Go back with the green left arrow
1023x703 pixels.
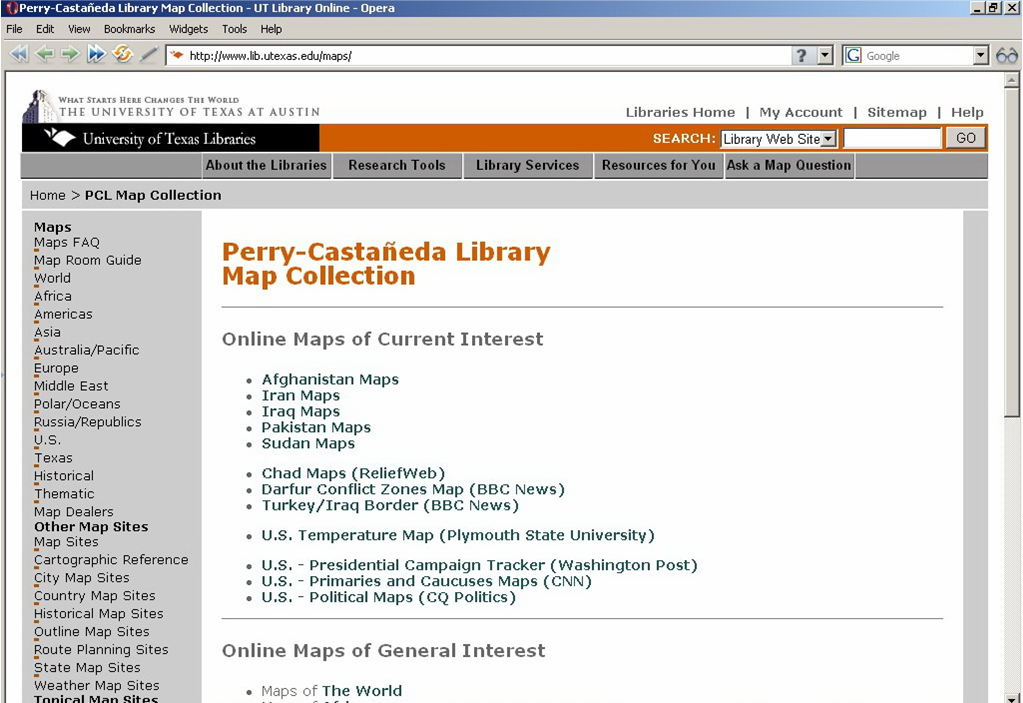(x=44, y=55)
